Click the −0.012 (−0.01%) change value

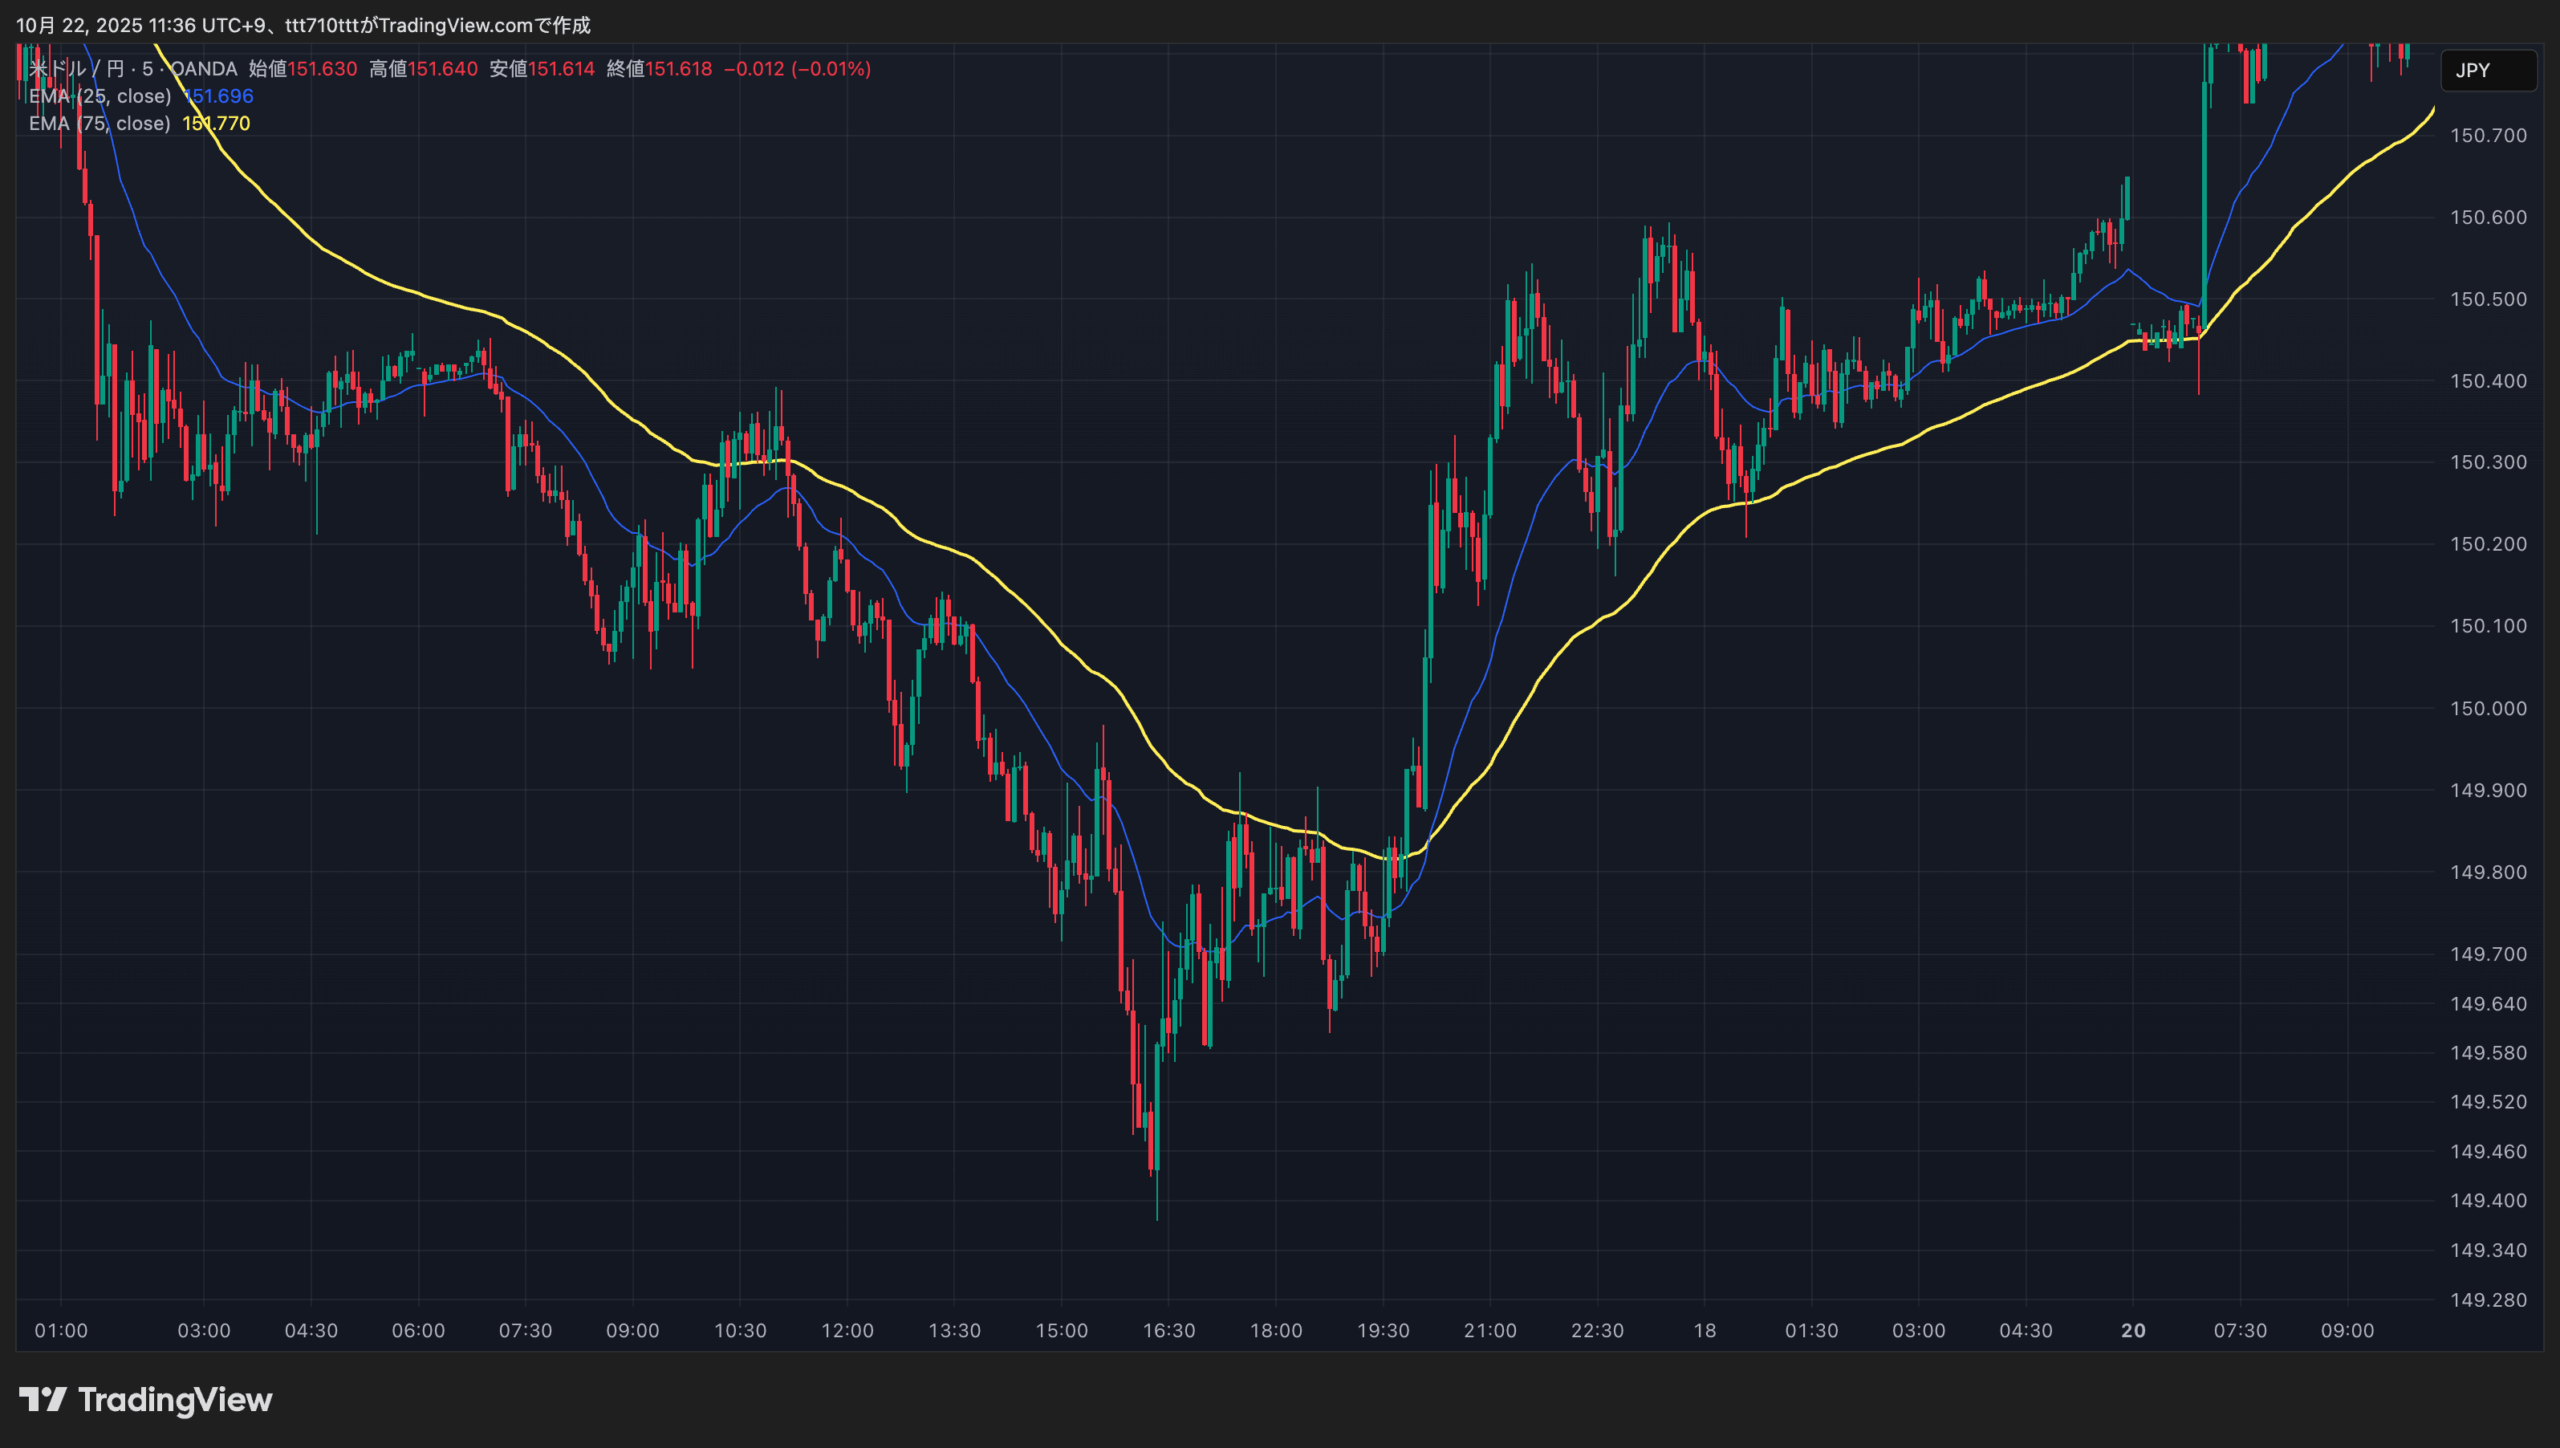pyautogui.click(x=797, y=69)
